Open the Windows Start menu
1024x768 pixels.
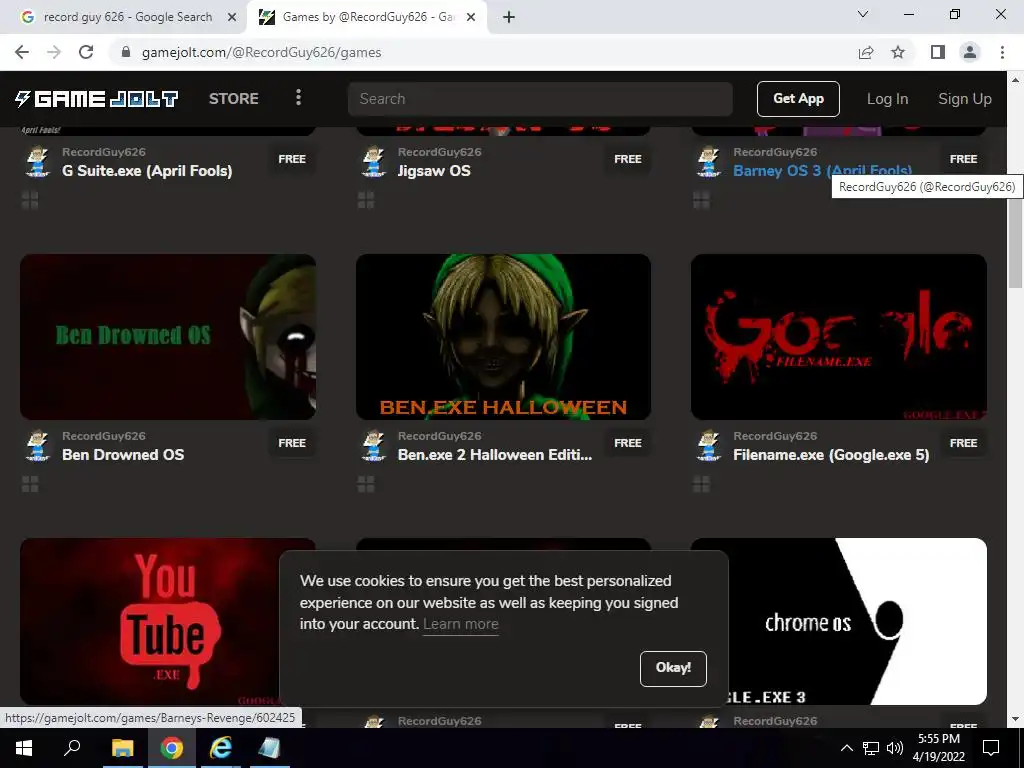point(24,748)
